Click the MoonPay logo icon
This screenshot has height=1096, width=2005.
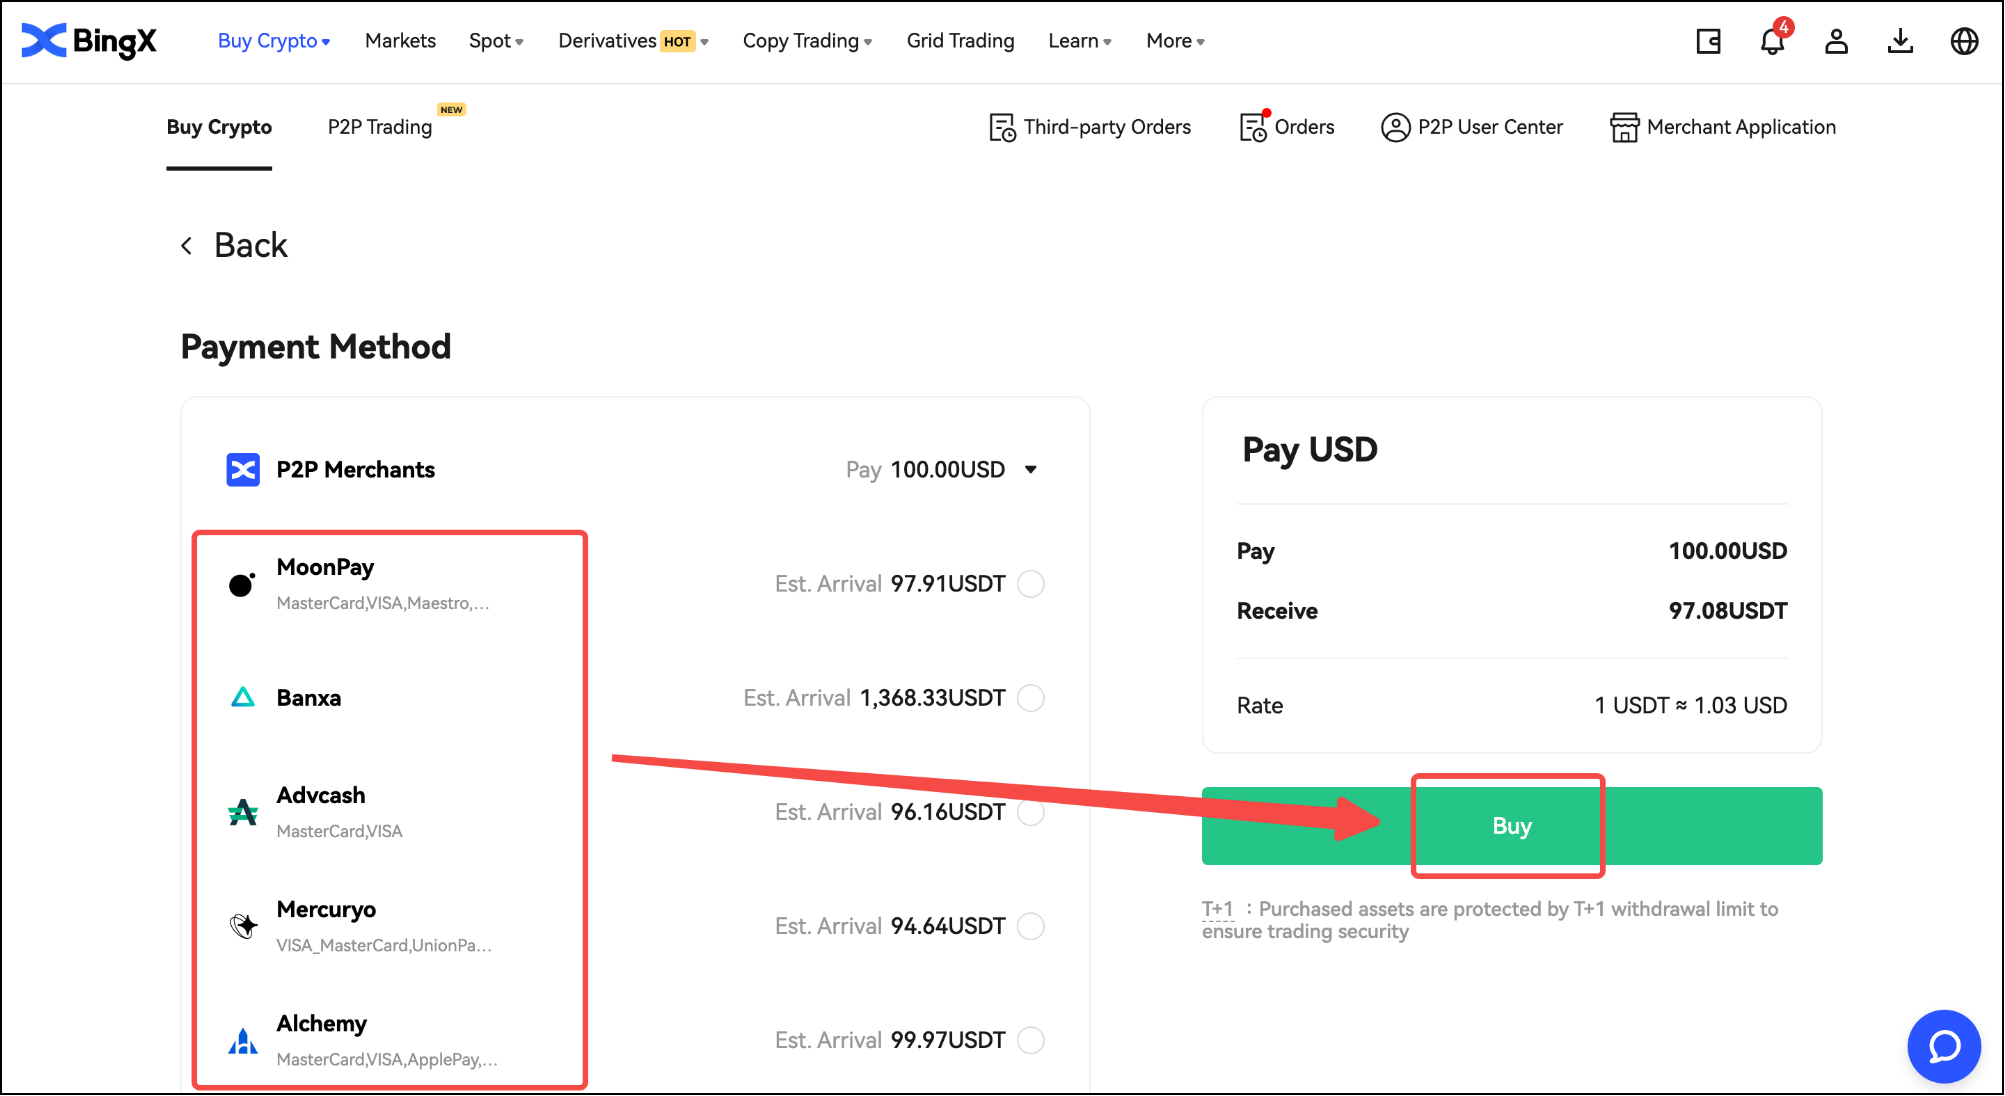tap(242, 584)
